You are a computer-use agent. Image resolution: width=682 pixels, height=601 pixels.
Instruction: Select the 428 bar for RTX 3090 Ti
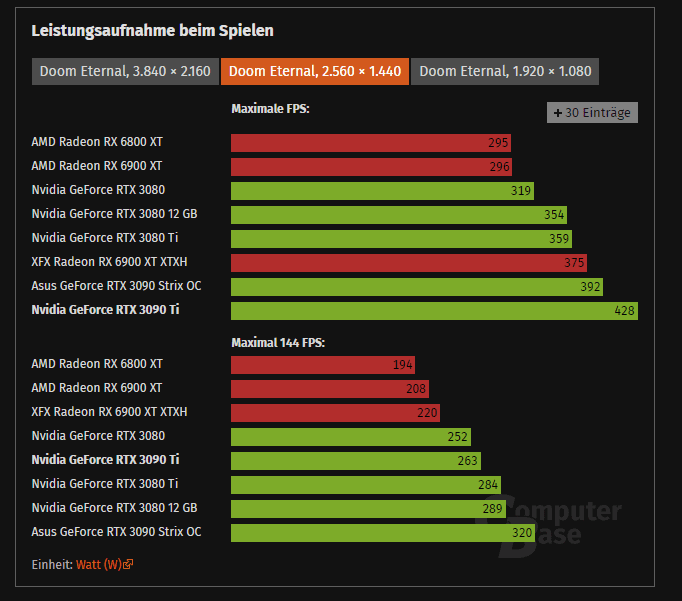435,311
